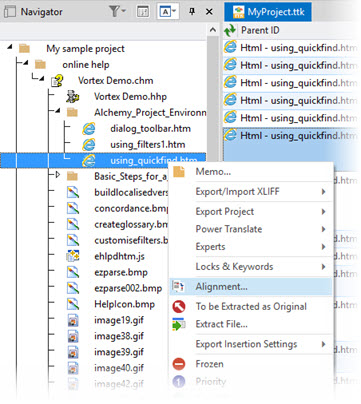Image resolution: width=361 pixels, height=404 pixels.
Task: Select the online help folder icon
Action: pos(40,64)
